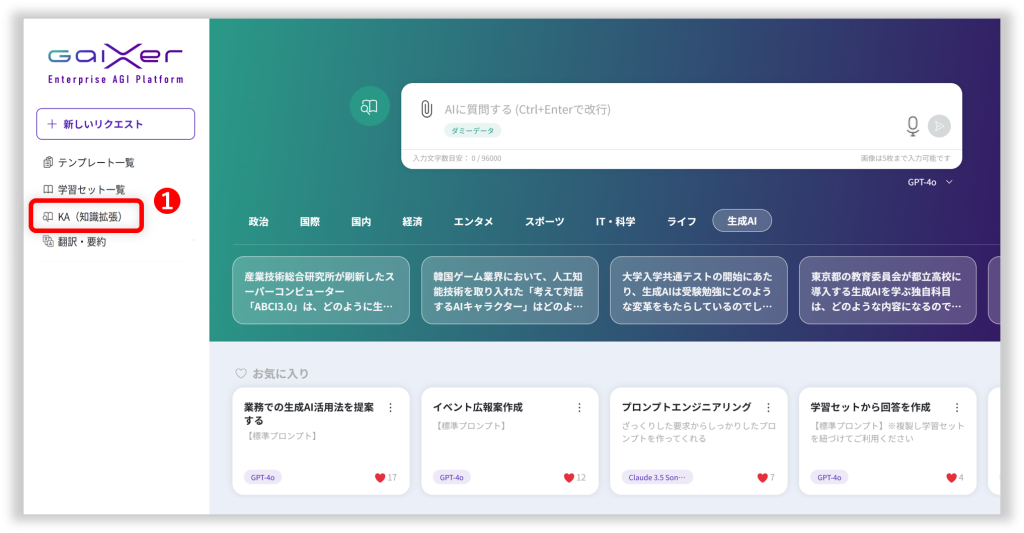Click the ダミーデータ tag chip
This screenshot has height=533, width=1024.
(x=472, y=130)
